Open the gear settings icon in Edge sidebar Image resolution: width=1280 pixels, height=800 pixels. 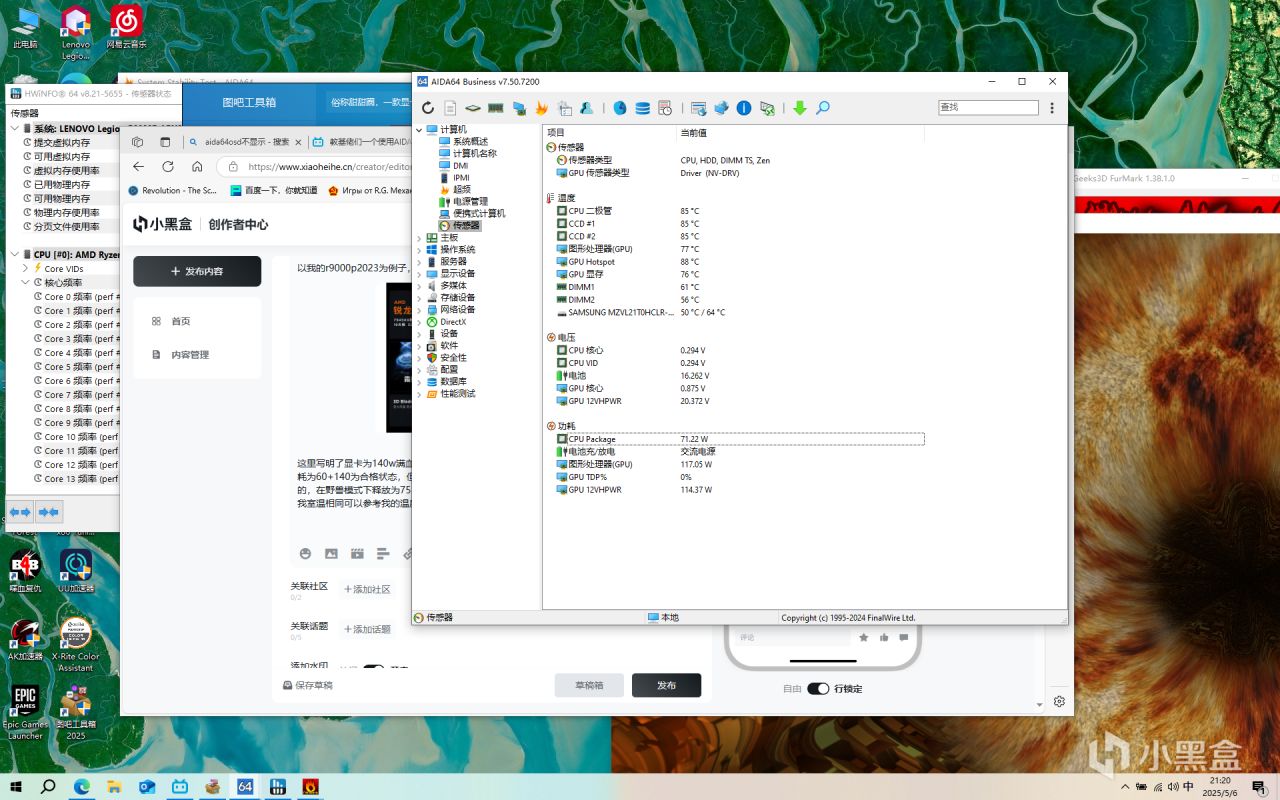pos(1059,702)
